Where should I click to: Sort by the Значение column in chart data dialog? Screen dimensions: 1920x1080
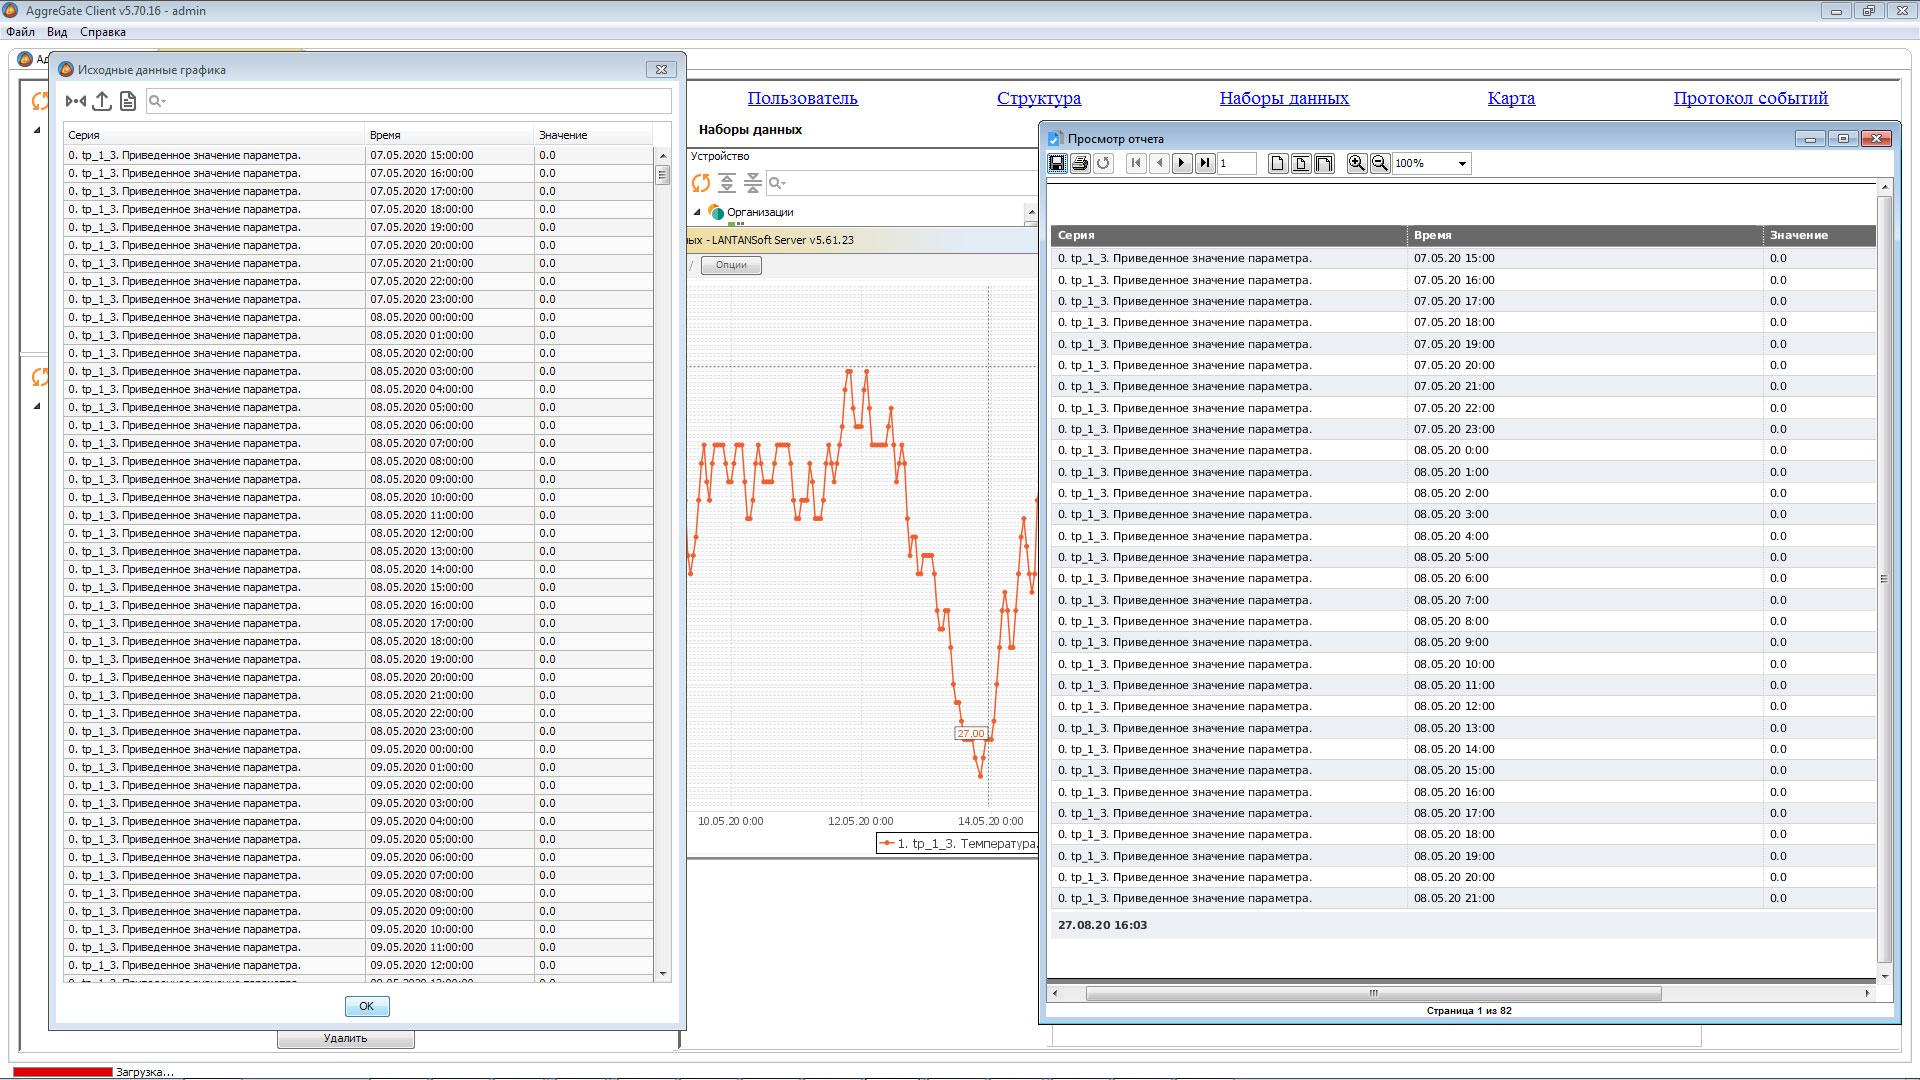tap(594, 135)
